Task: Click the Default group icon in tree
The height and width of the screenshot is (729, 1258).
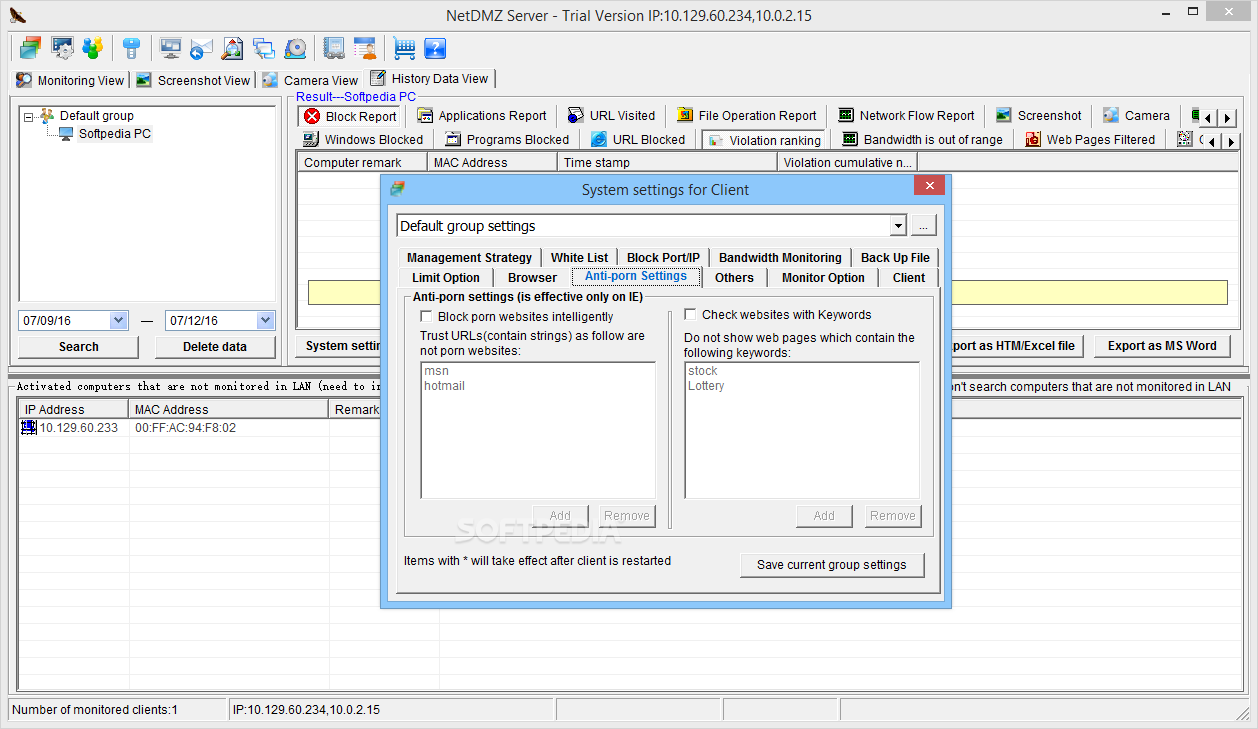Action: (x=47, y=116)
